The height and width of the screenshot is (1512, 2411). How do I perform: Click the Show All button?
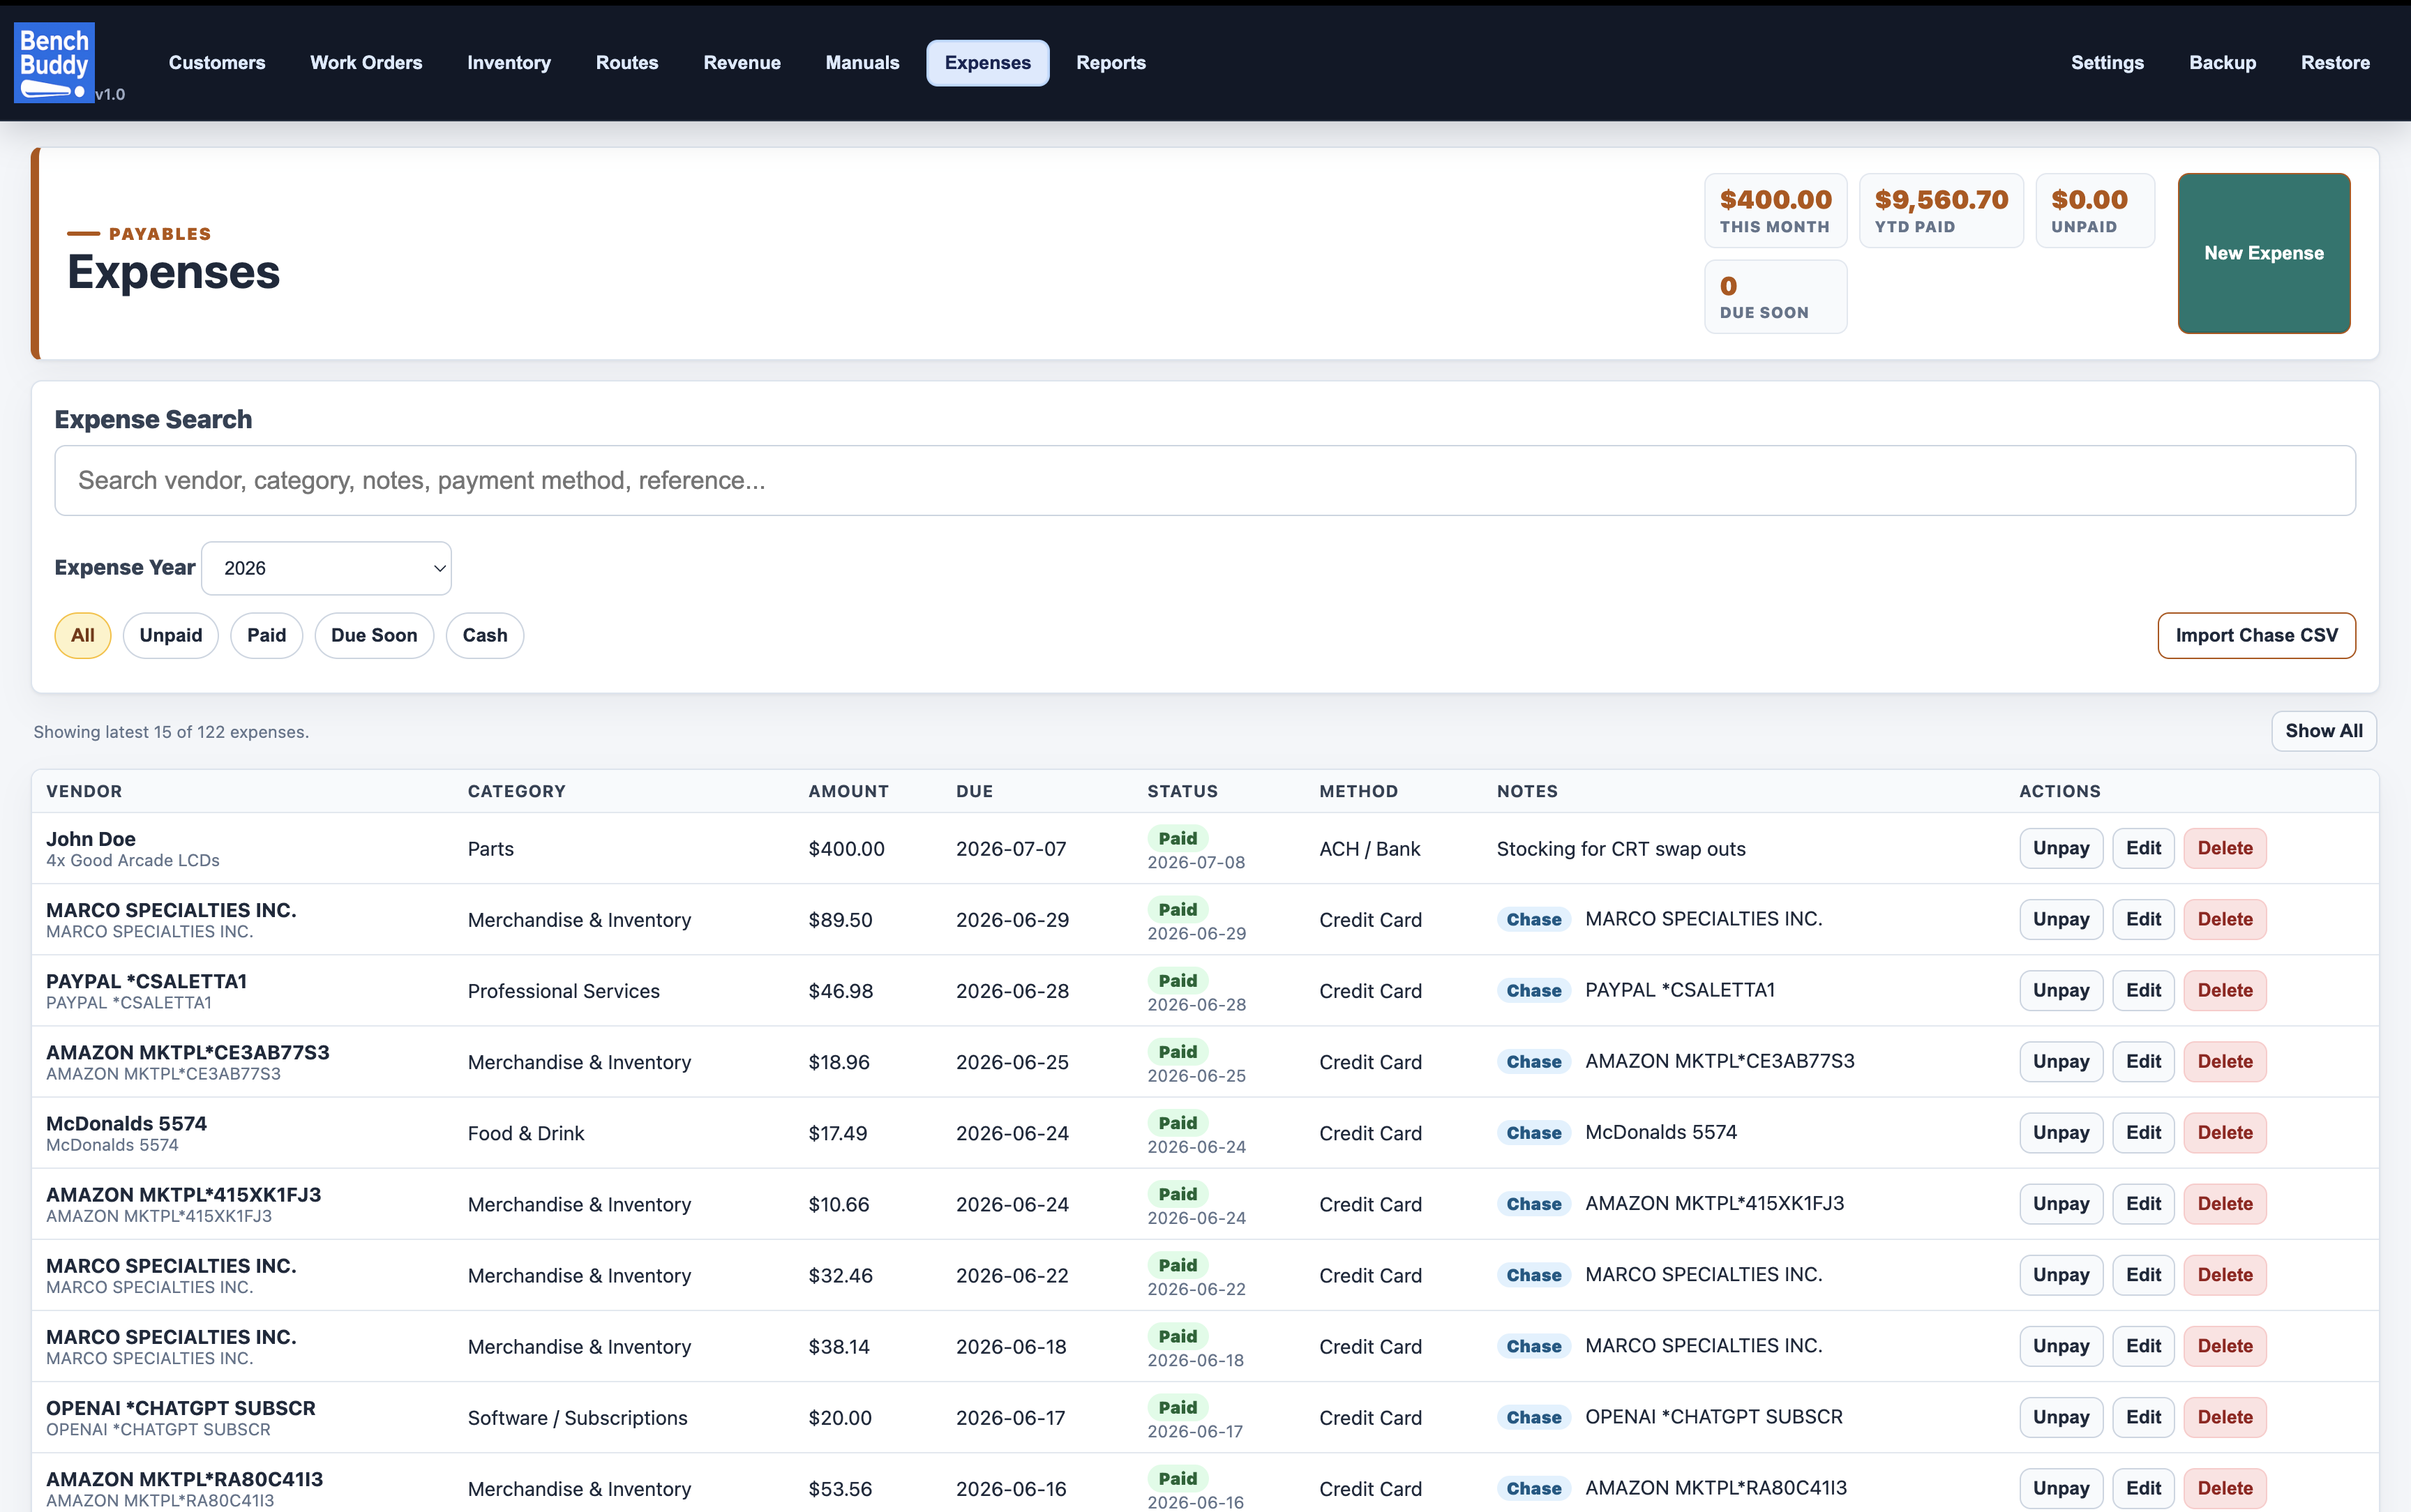click(x=2324, y=731)
